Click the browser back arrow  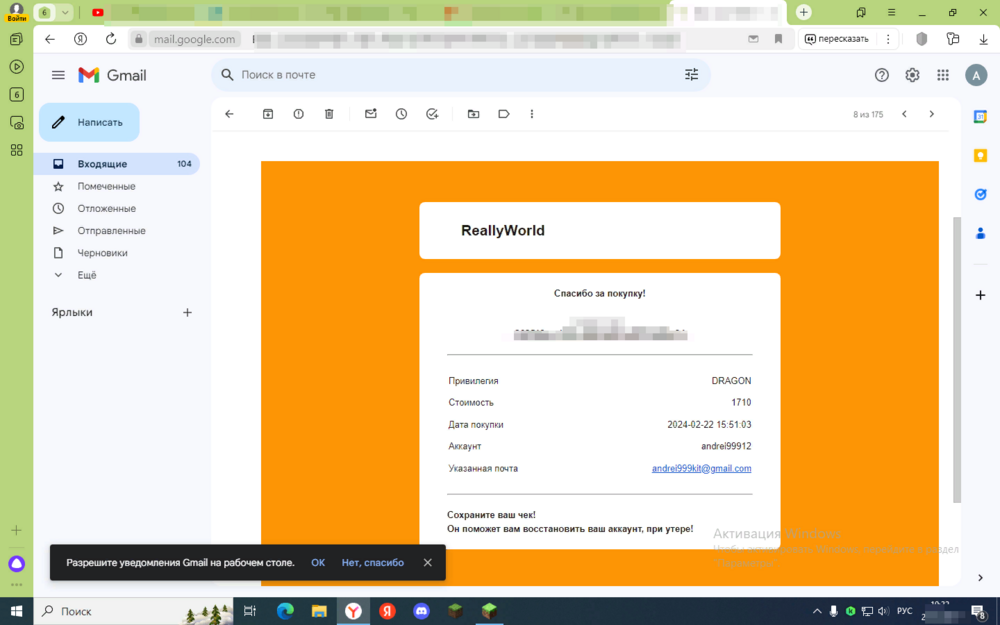tap(50, 39)
